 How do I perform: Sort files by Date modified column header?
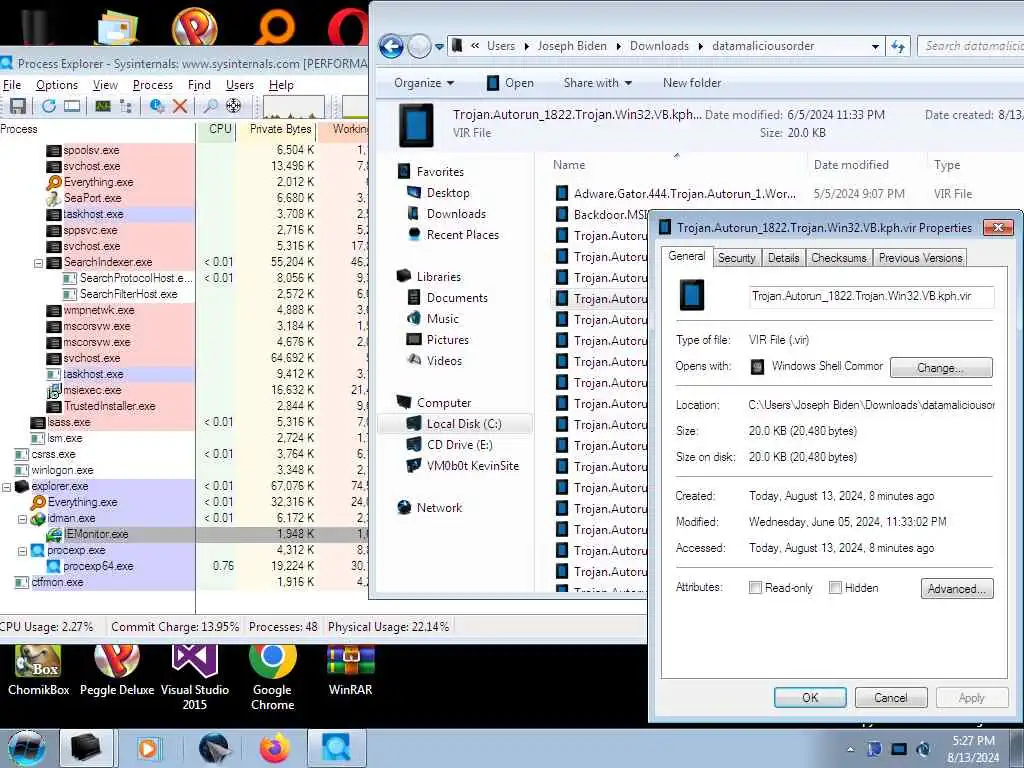click(850, 165)
